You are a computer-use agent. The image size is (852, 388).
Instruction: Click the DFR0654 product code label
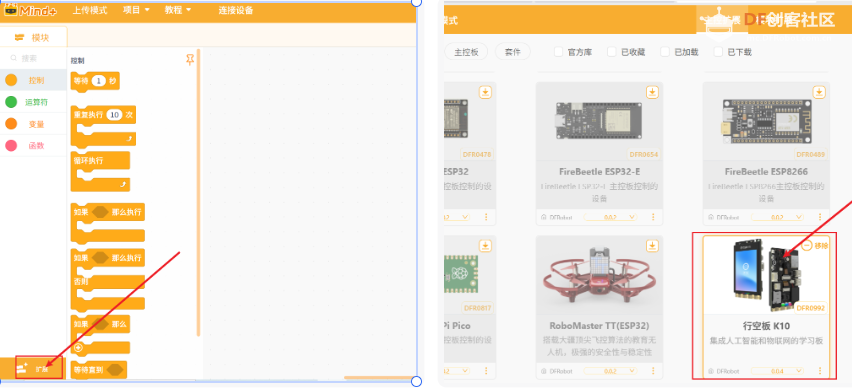click(x=644, y=154)
